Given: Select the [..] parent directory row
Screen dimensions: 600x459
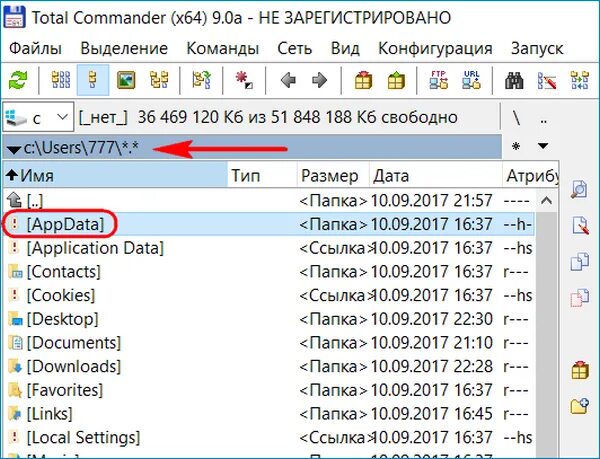Looking at the screenshot, I should click(269, 200).
